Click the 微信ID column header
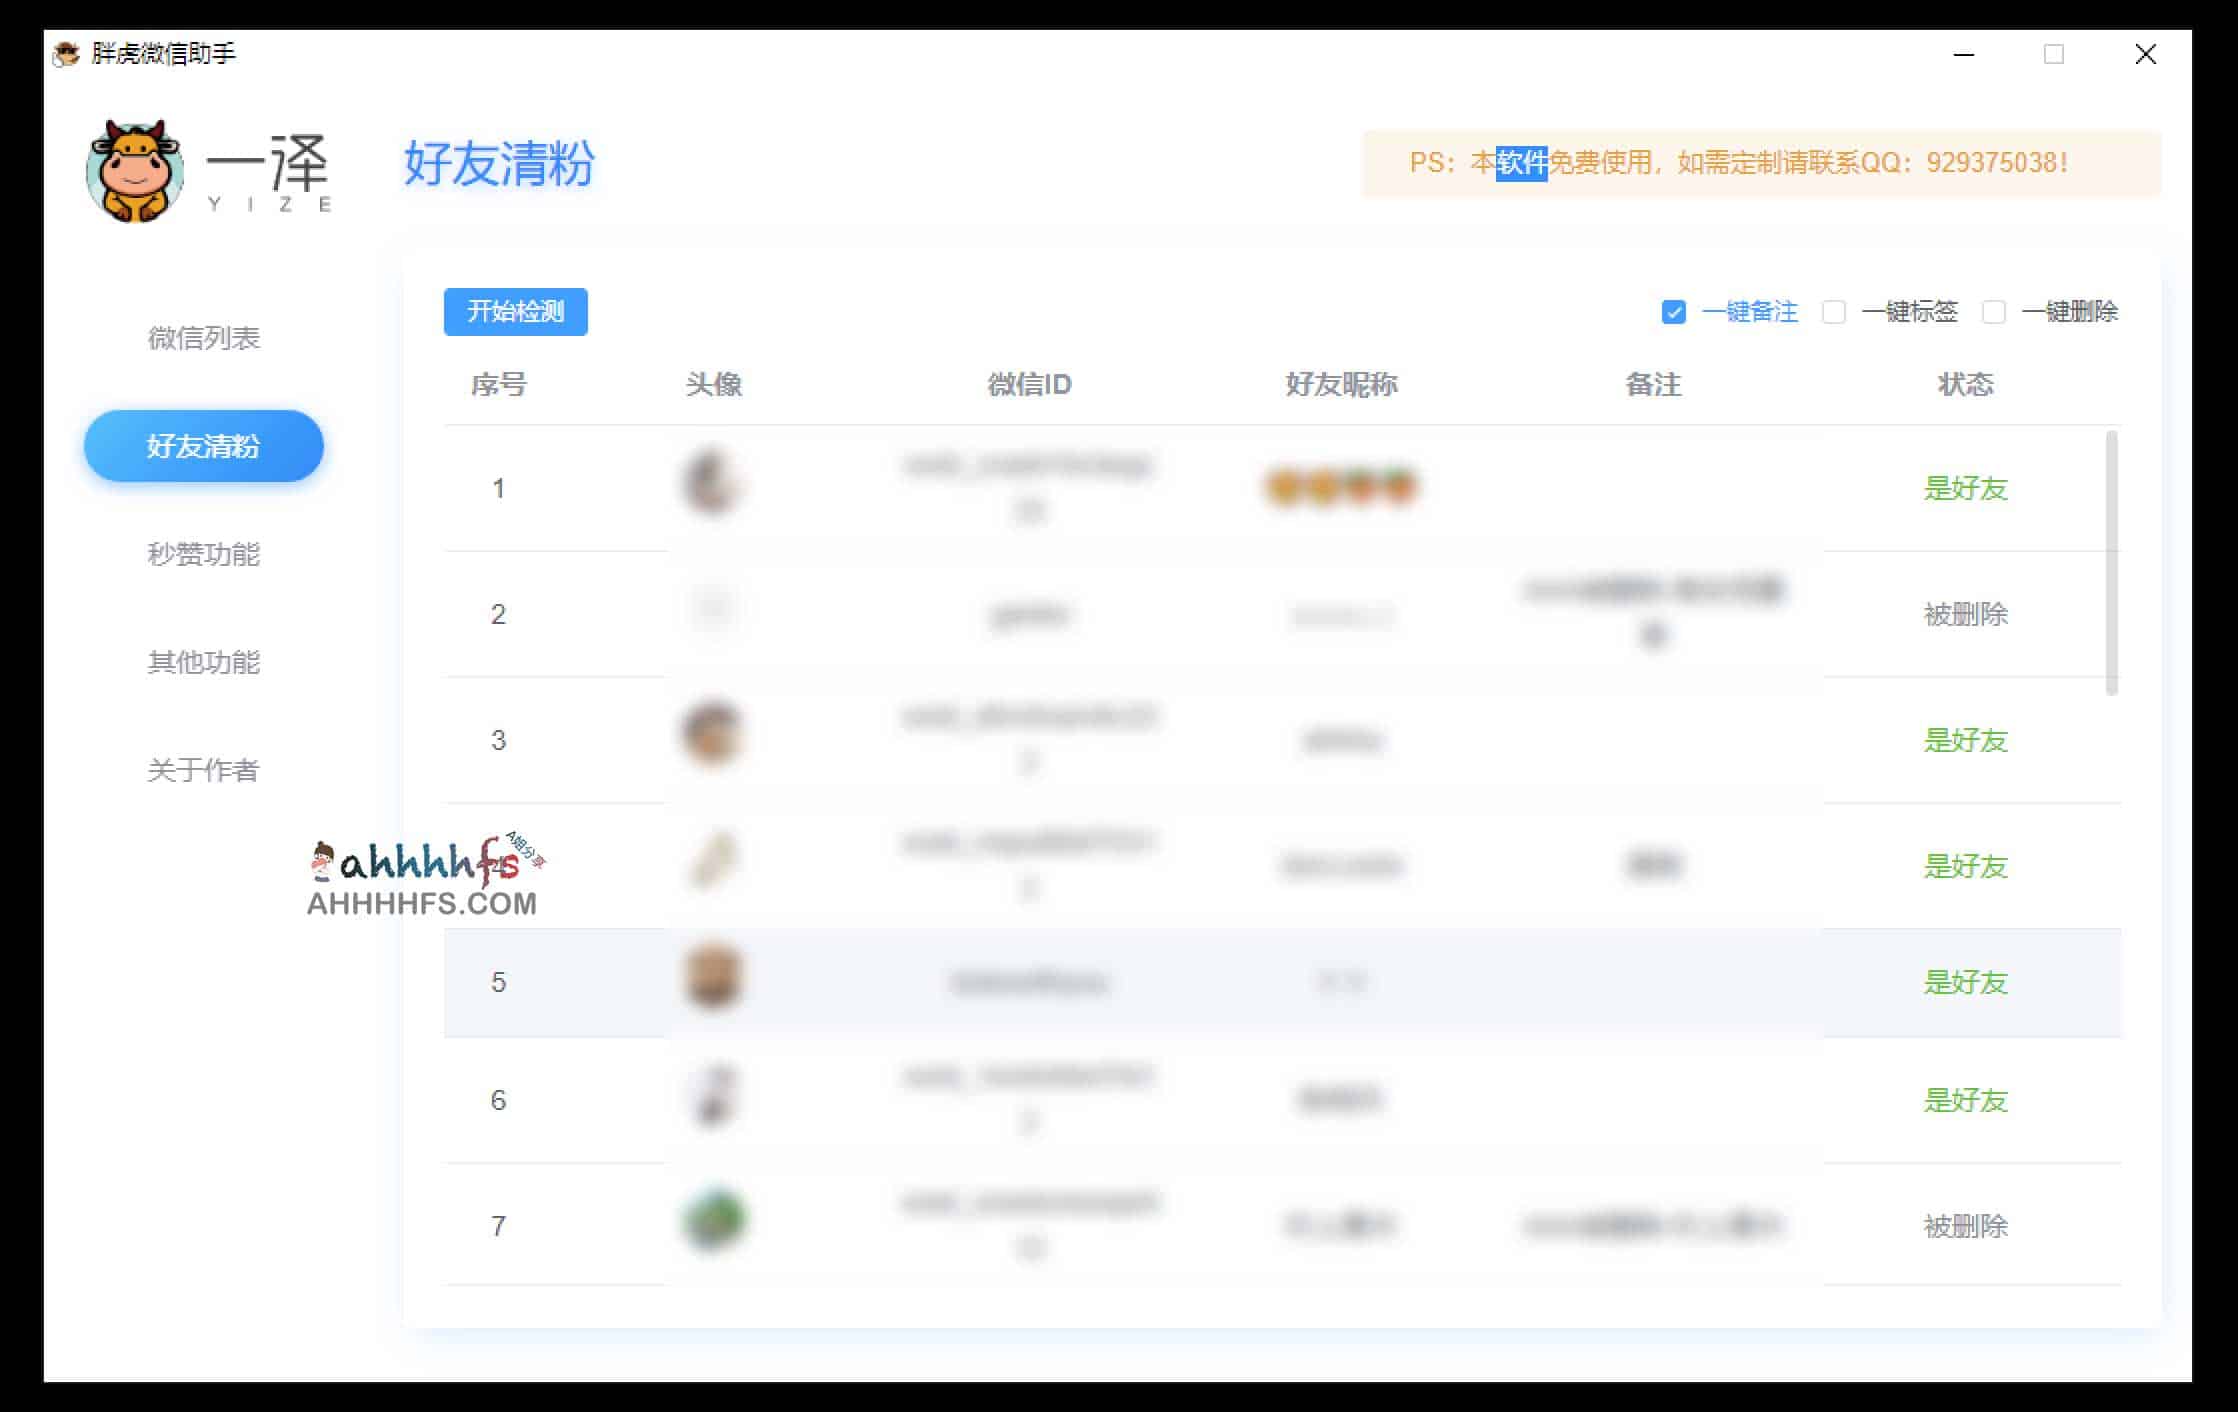 pyautogui.click(x=1029, y=385)
